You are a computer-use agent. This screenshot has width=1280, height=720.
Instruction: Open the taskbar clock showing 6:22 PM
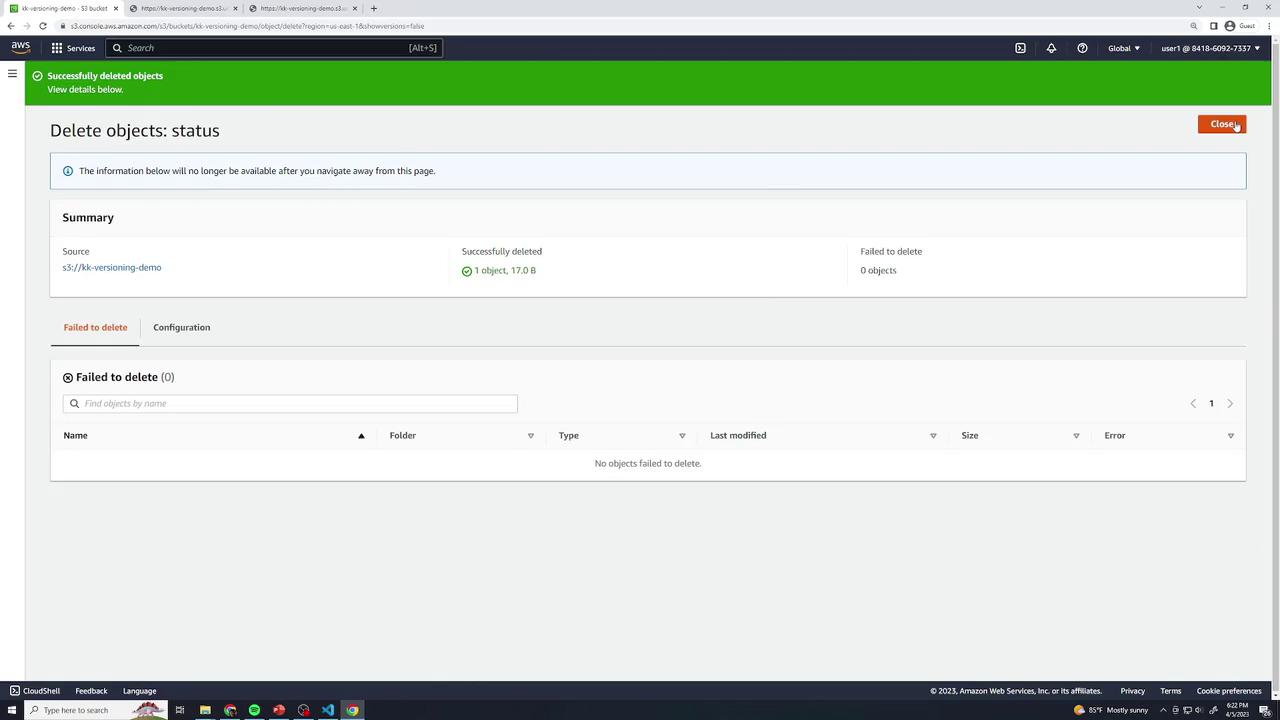(1237, 710)
